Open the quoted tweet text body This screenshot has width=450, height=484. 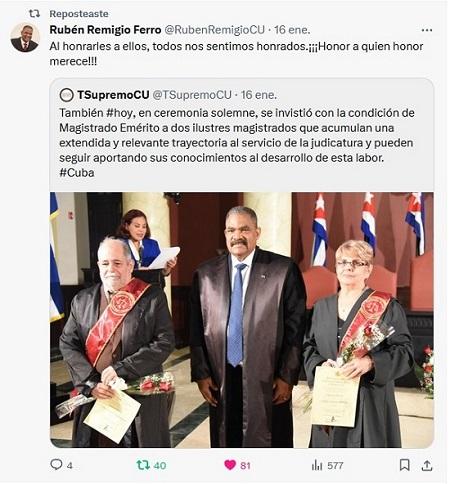click(237, 143)
